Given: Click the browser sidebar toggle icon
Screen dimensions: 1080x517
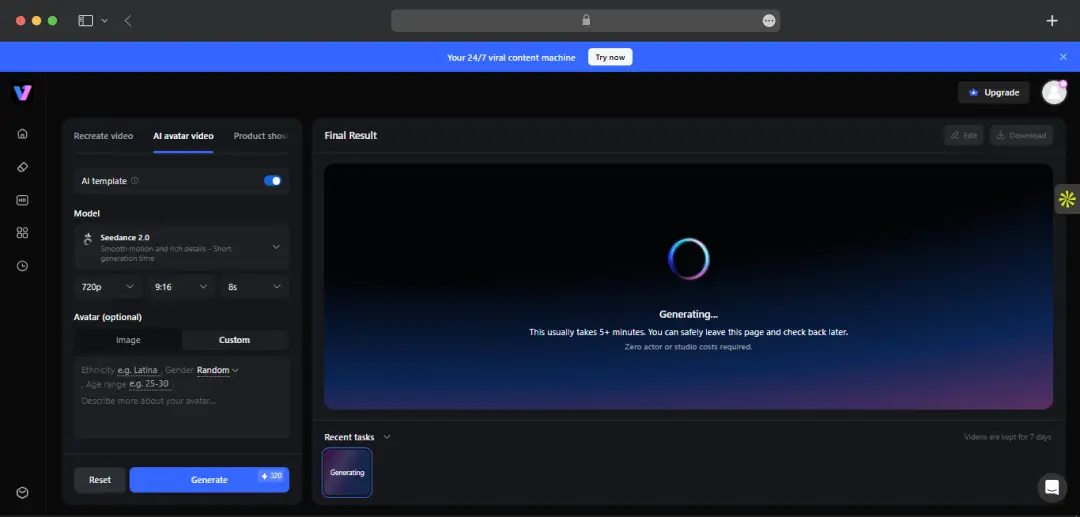Looking at the screenshot, I should coord(85,21).
